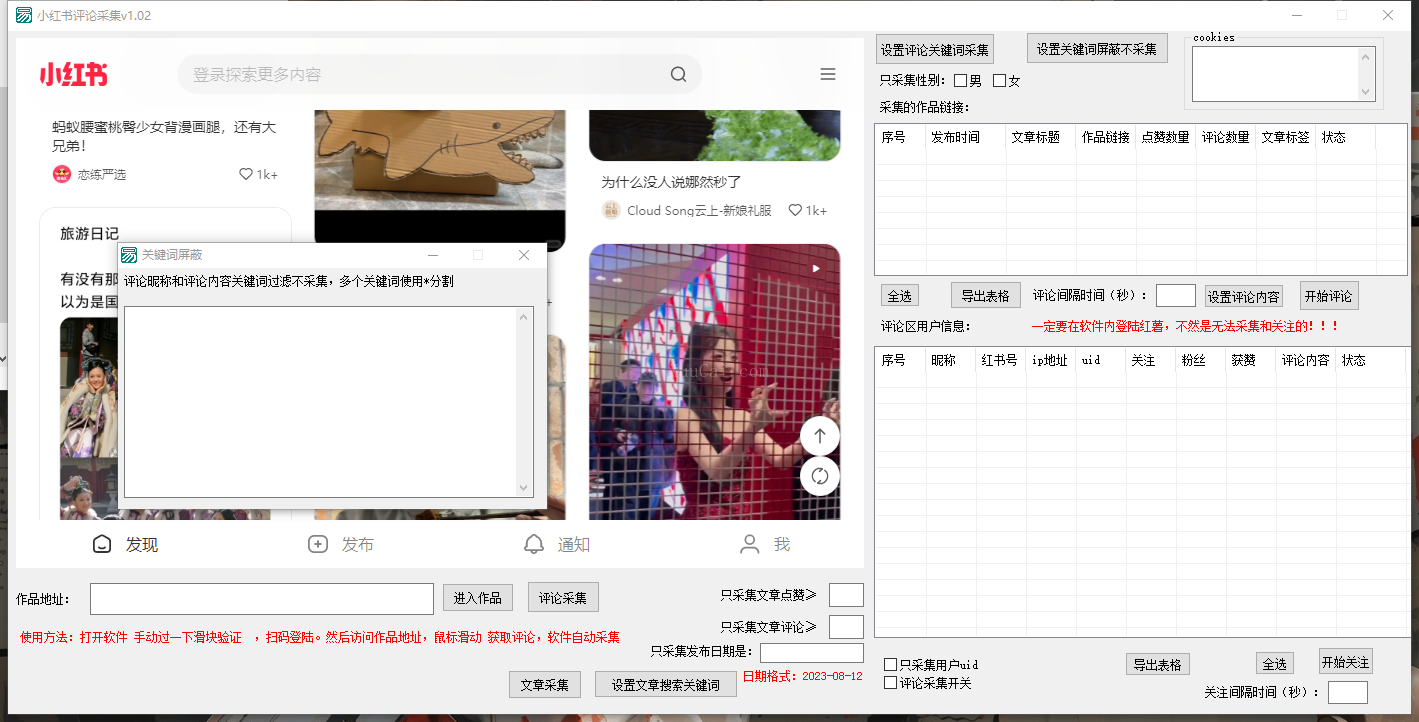Click the play triangle on the video thumbnail
Screen dimensions: 1419x722
pyautogui.click(x=815, y=268)
